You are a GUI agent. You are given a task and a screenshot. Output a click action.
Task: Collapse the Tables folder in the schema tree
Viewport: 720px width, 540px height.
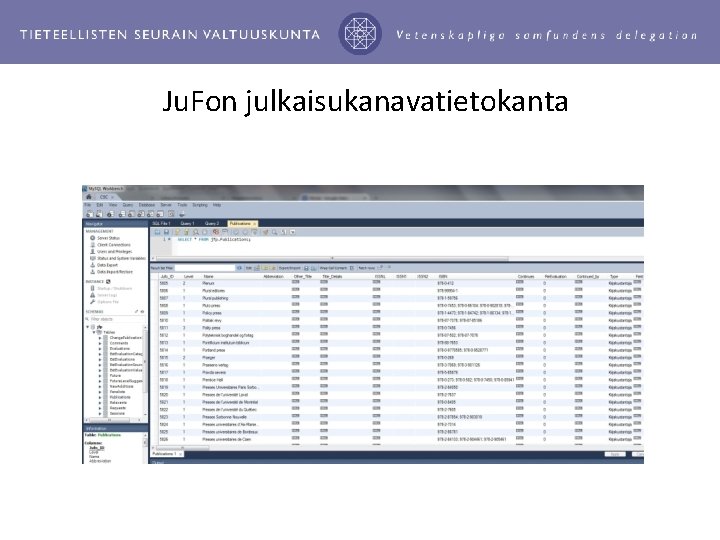pos(94,332)
